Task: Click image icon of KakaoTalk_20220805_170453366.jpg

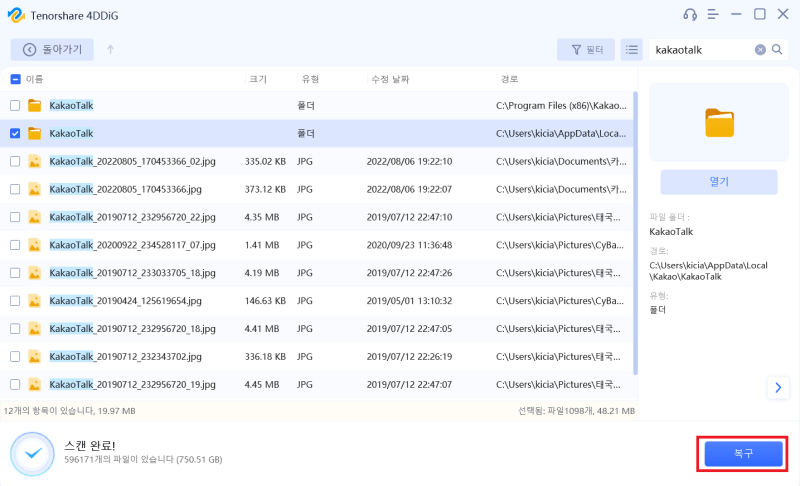Action: [35, 189]
